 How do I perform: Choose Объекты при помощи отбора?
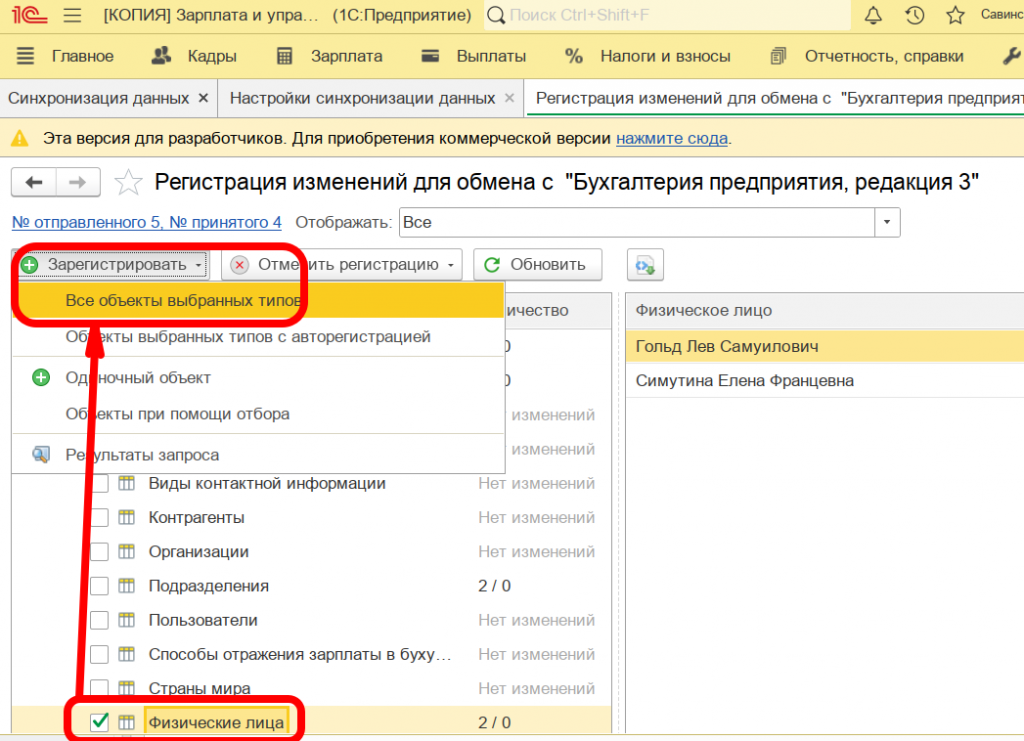pyautogui.click(x=258, y=414)
